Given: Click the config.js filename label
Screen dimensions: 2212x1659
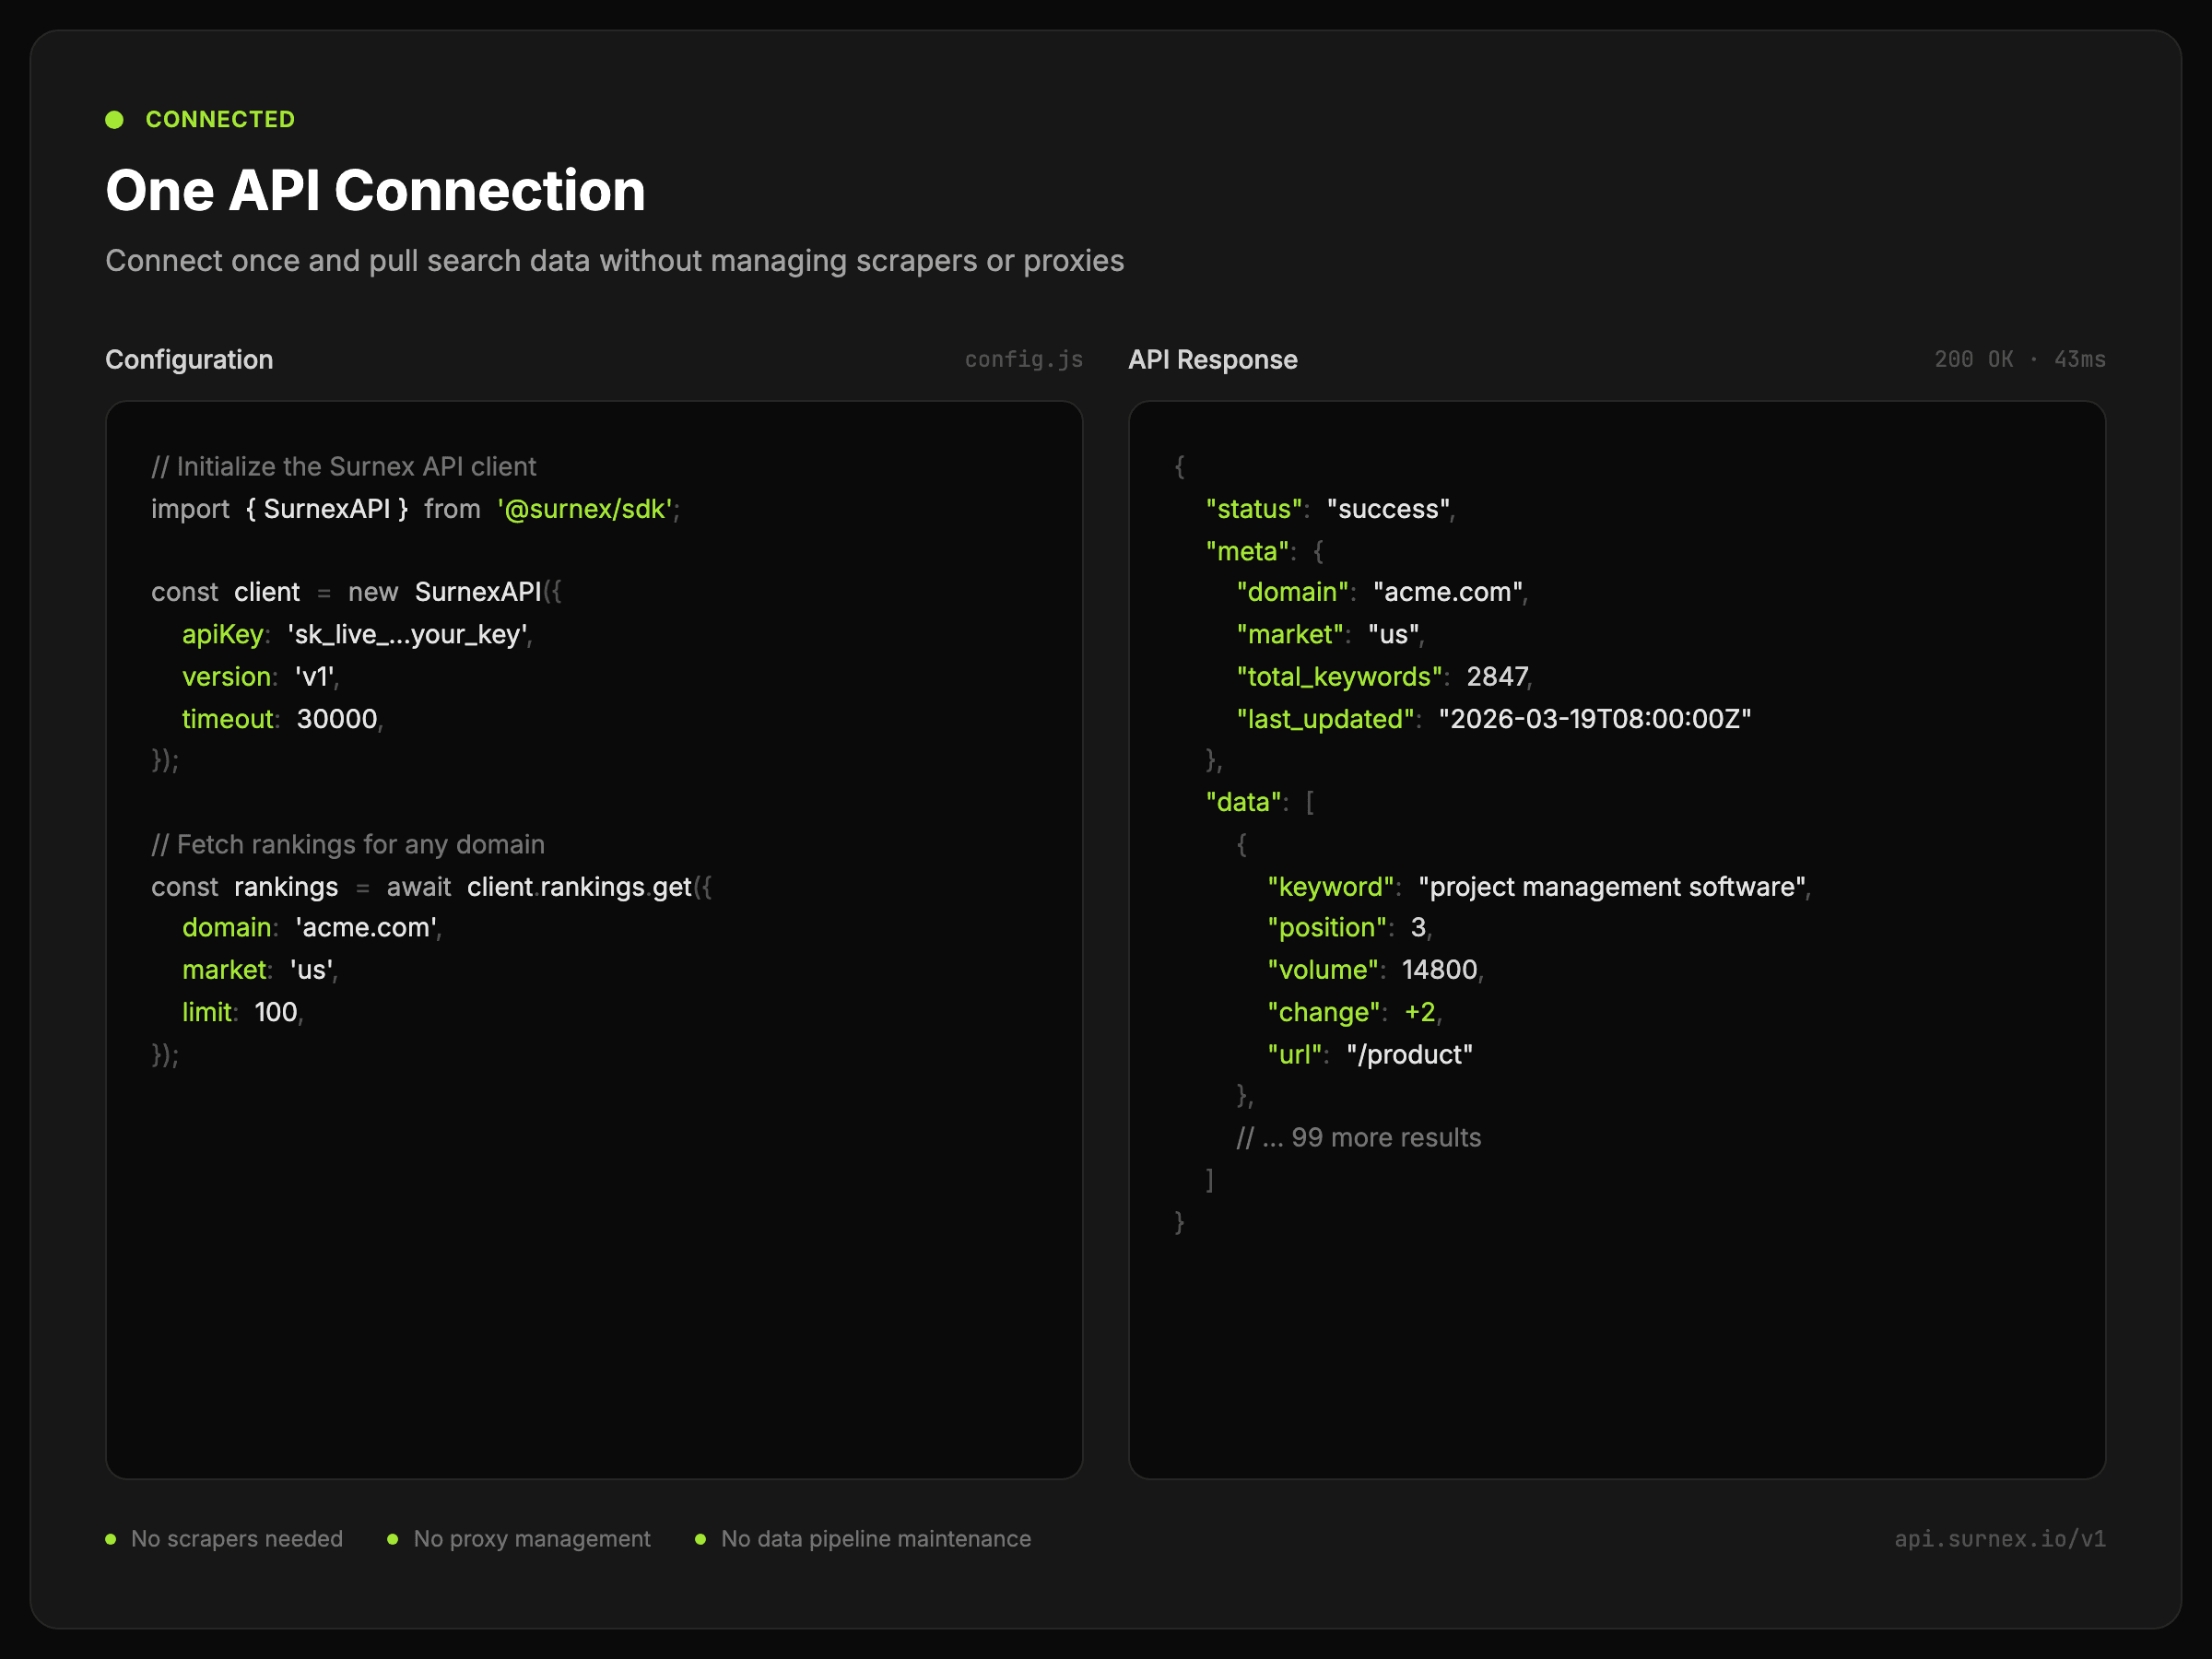Looking at the screenshot, I should click(1023, 360).
